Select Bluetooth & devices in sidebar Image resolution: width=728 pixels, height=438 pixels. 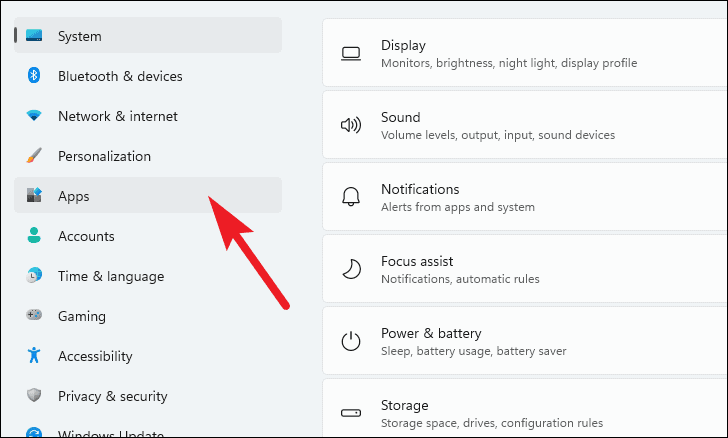click(148, 76)
